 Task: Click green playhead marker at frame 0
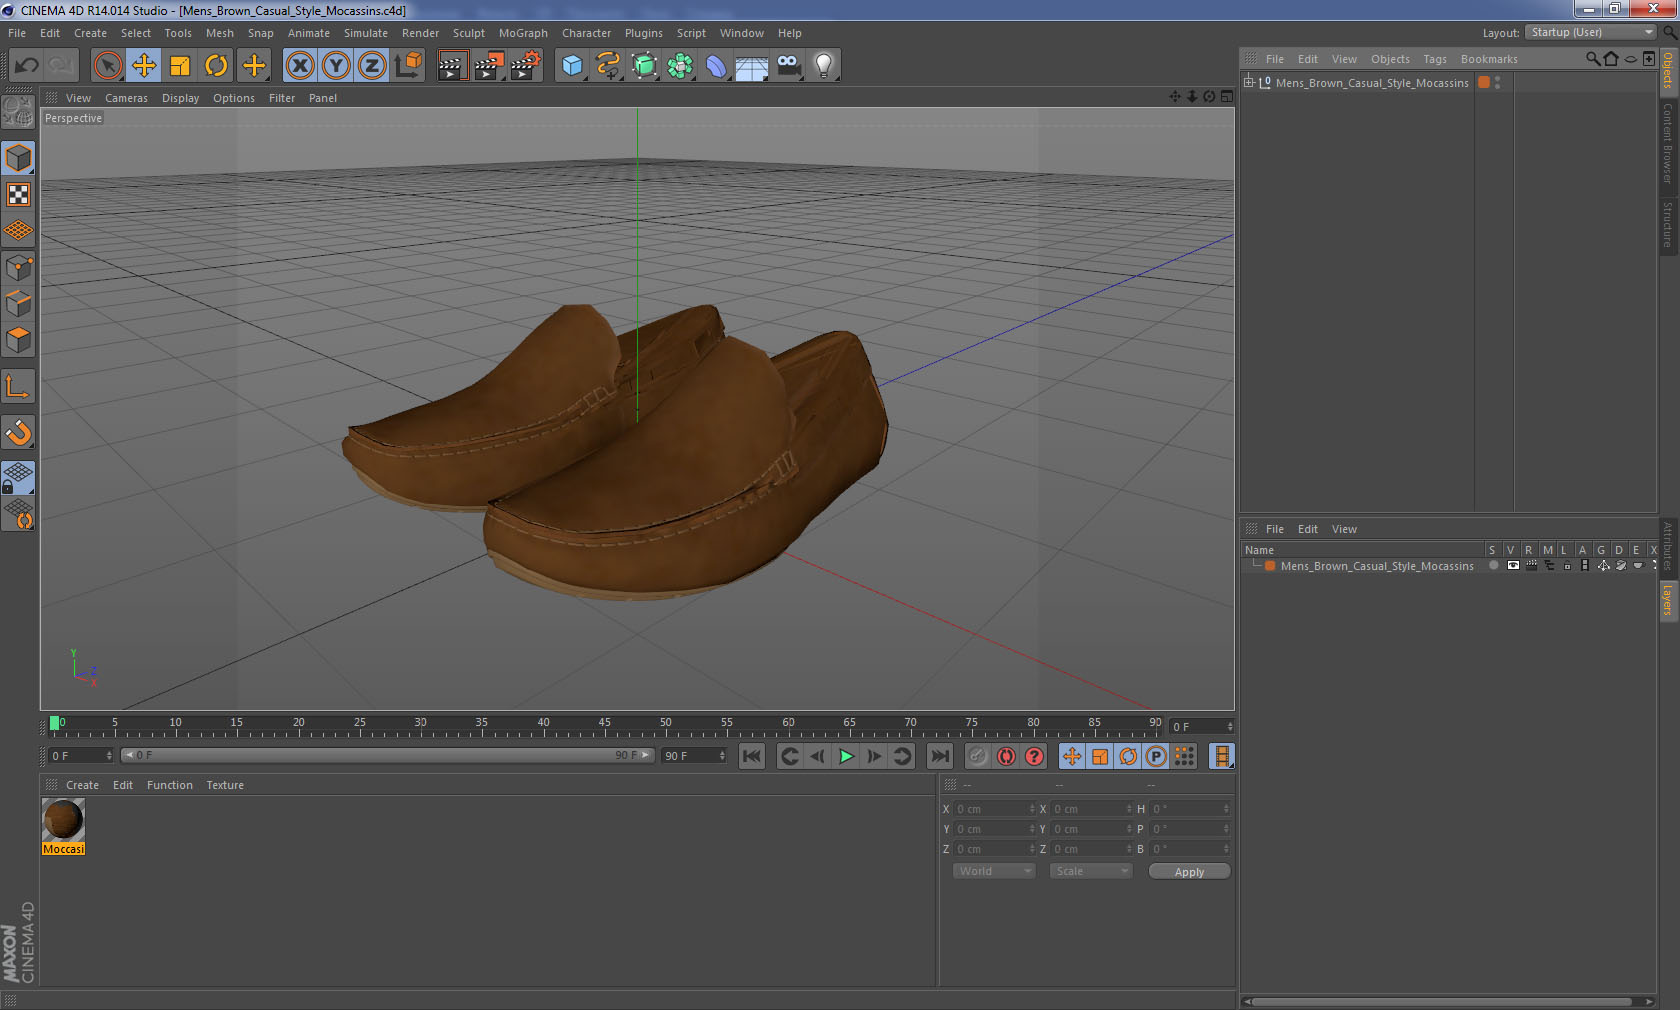(54, 723)
